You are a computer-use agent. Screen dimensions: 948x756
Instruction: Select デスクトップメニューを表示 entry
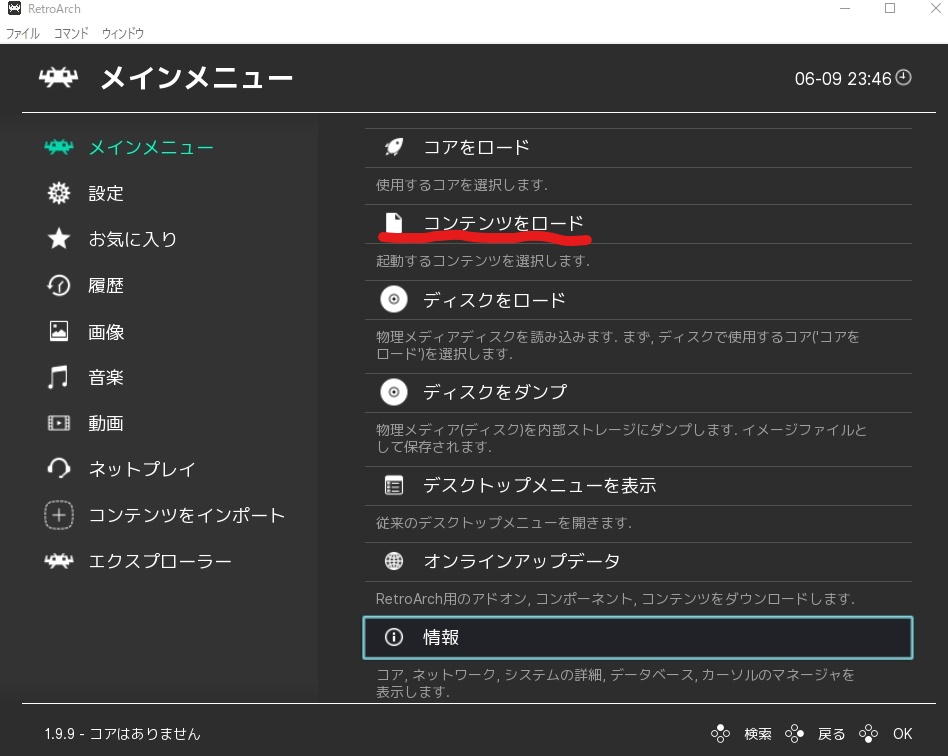(x=638, y=486)
